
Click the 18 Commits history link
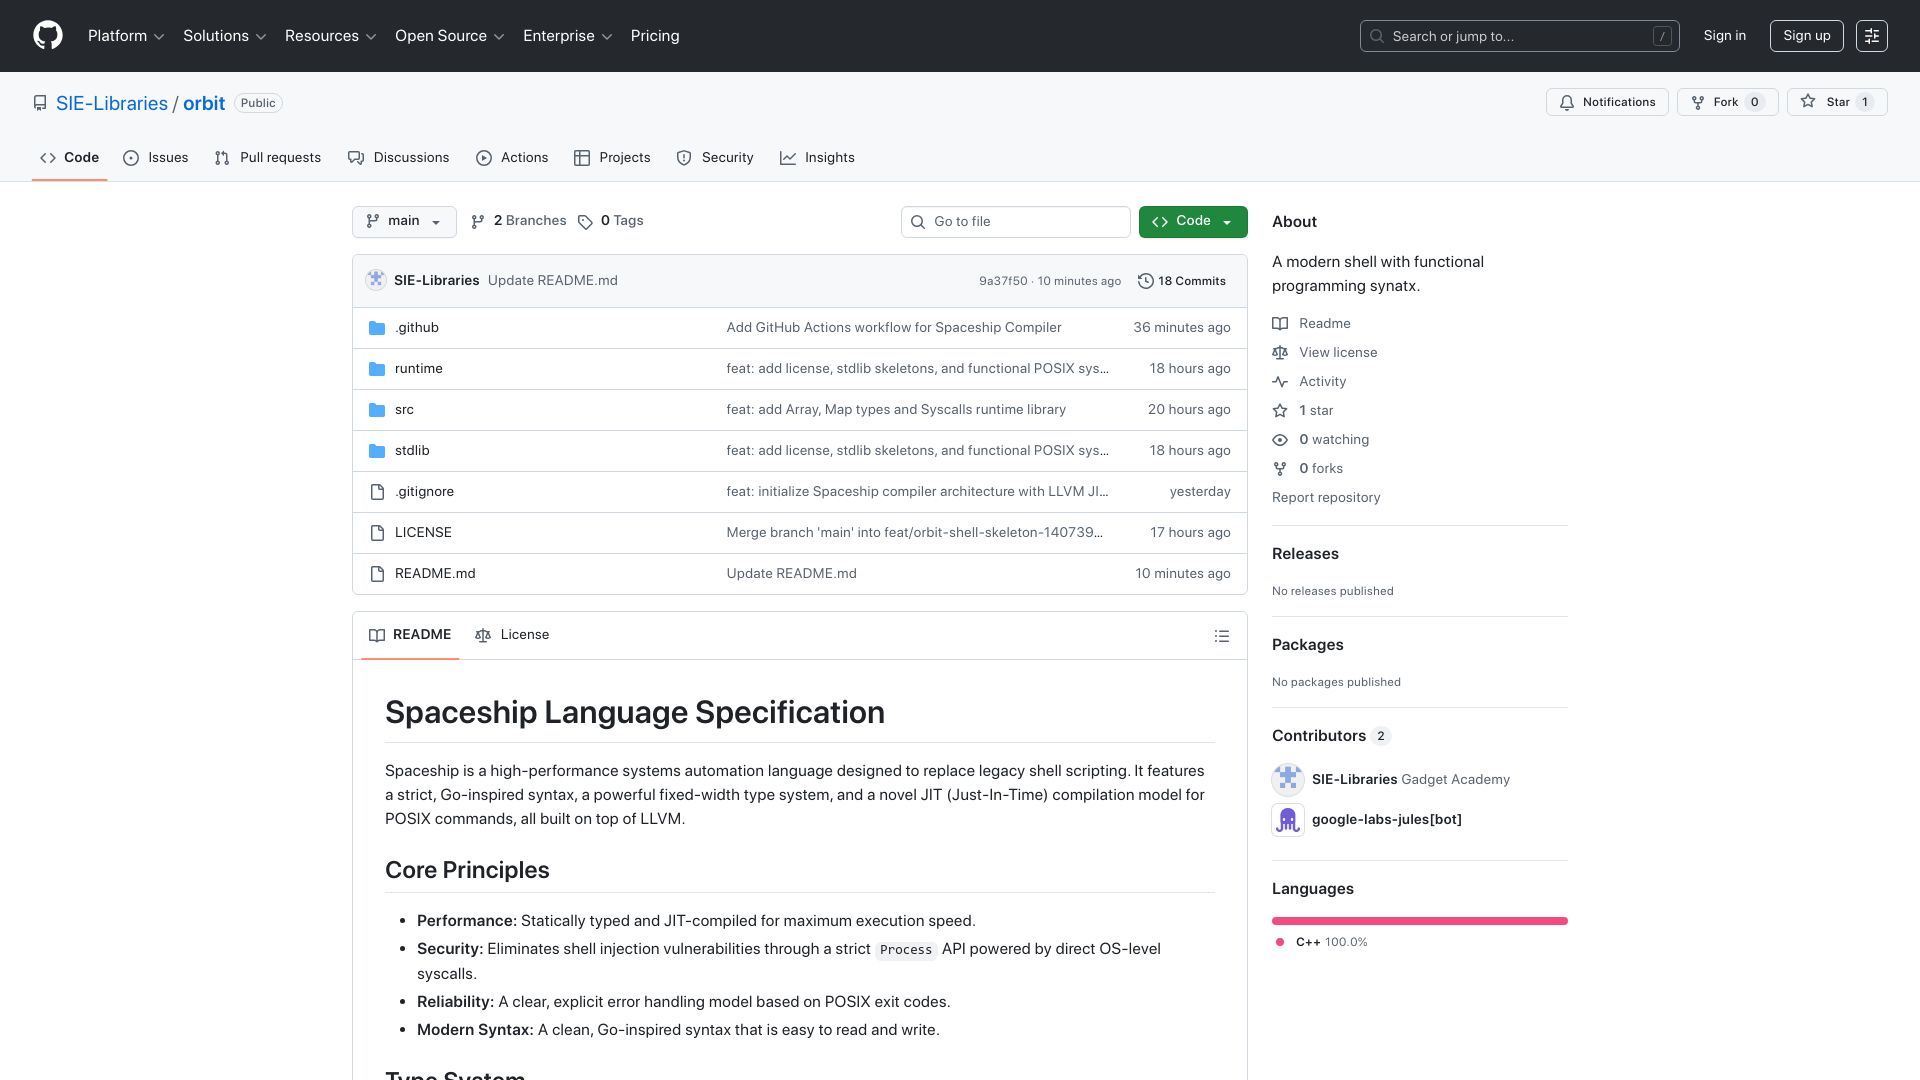1182,281
